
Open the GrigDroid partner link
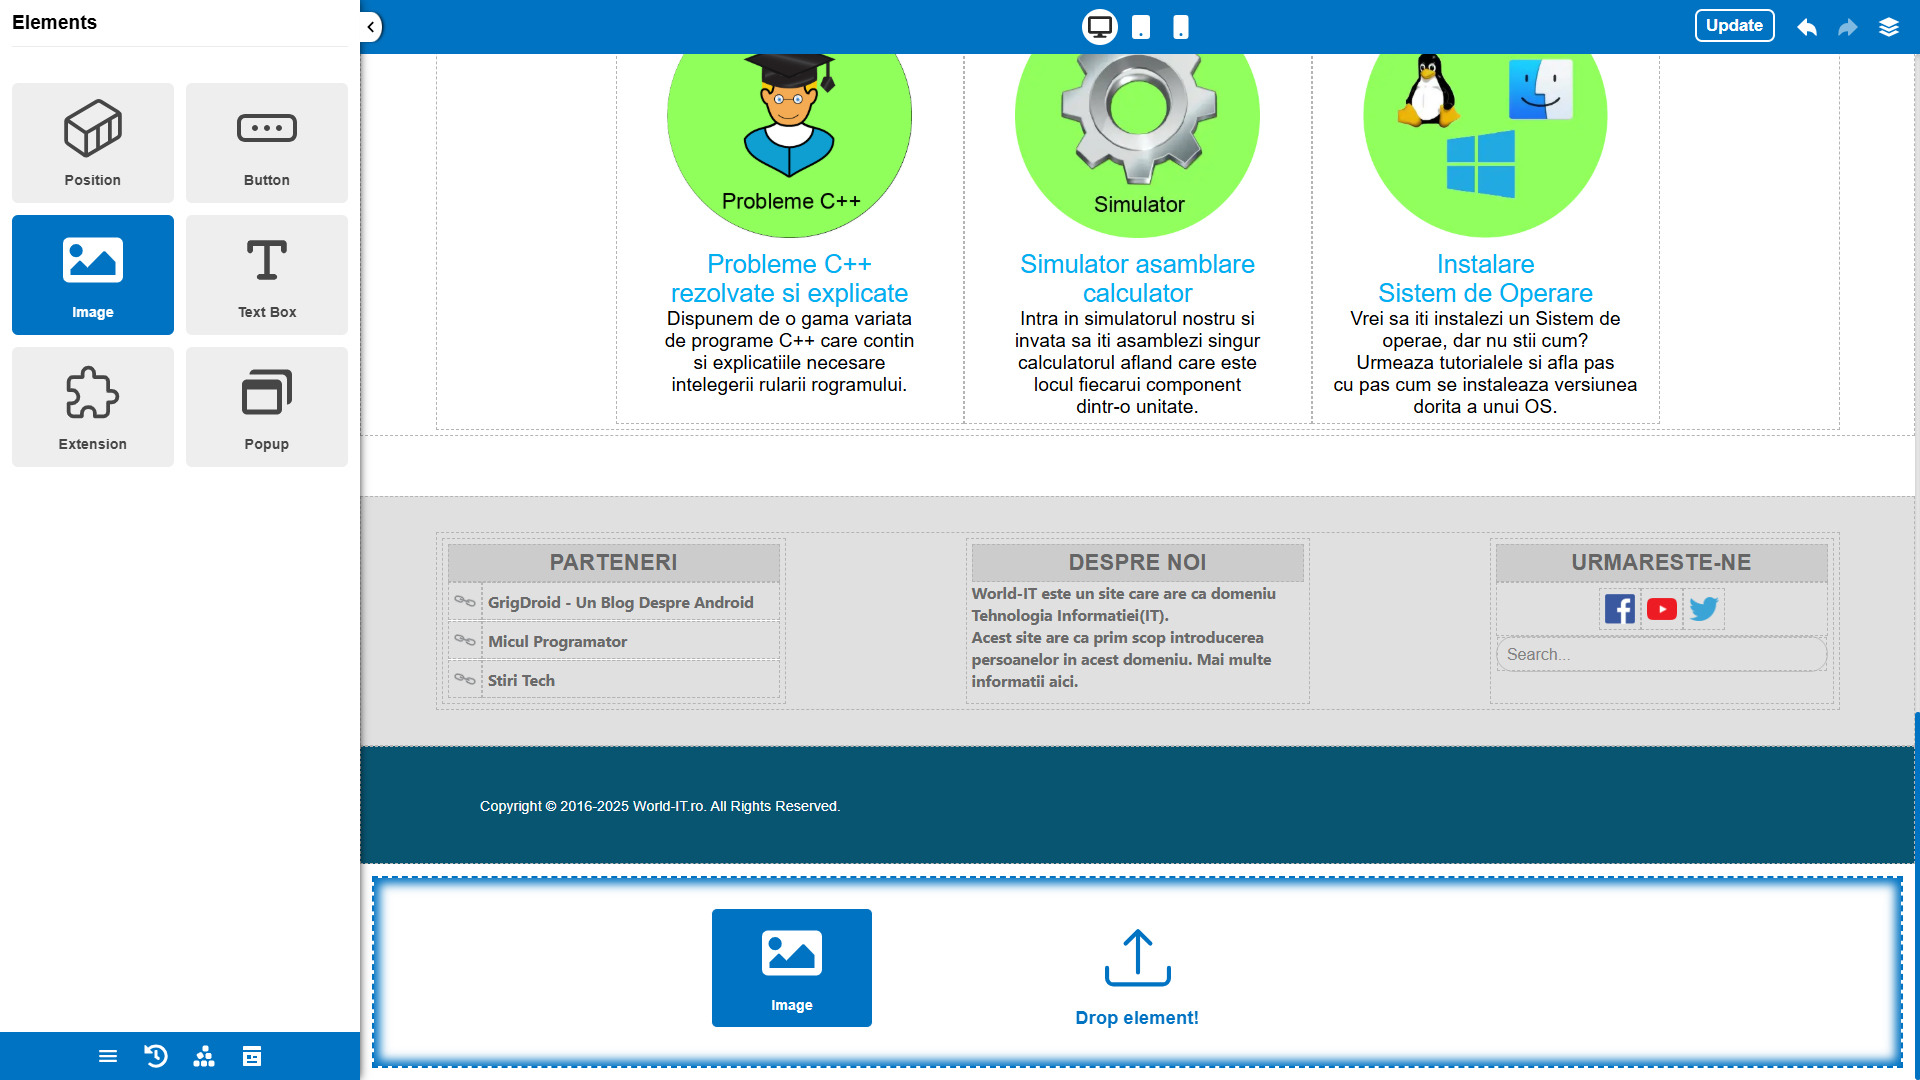[x=620, y=602]
